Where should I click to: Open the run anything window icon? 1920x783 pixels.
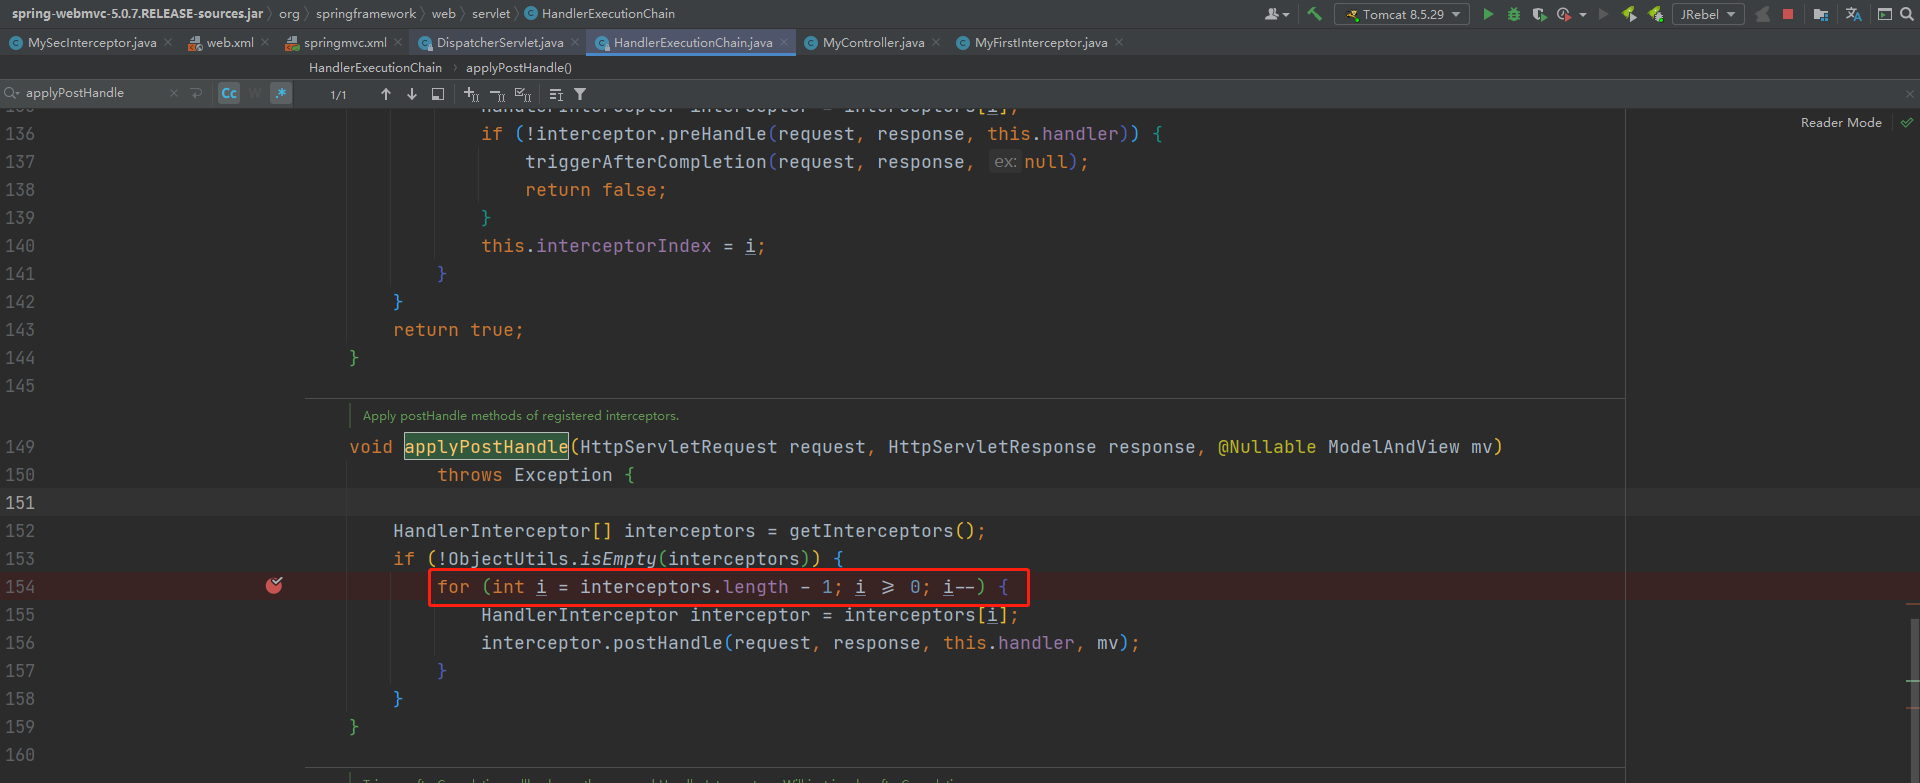pos(1884,14)
